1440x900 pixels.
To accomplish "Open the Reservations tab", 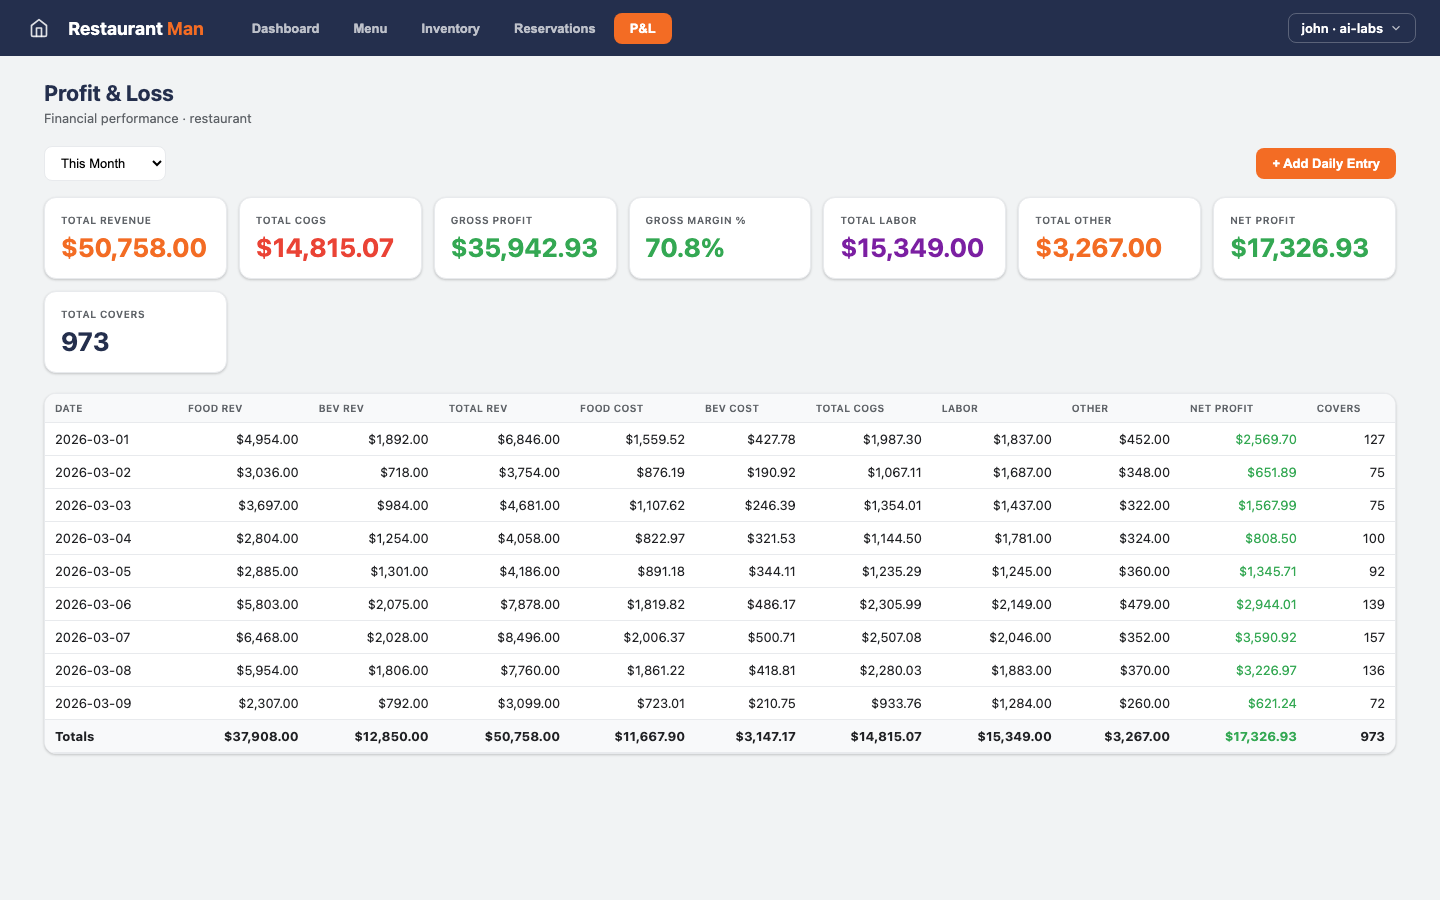I will [554, 28].
